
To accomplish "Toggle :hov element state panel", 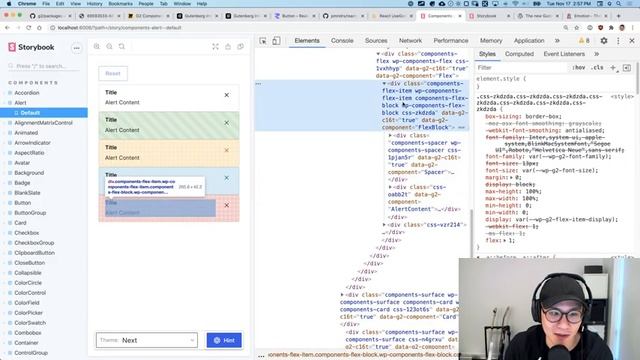I will pyautogui.click(x=578, y=68).
